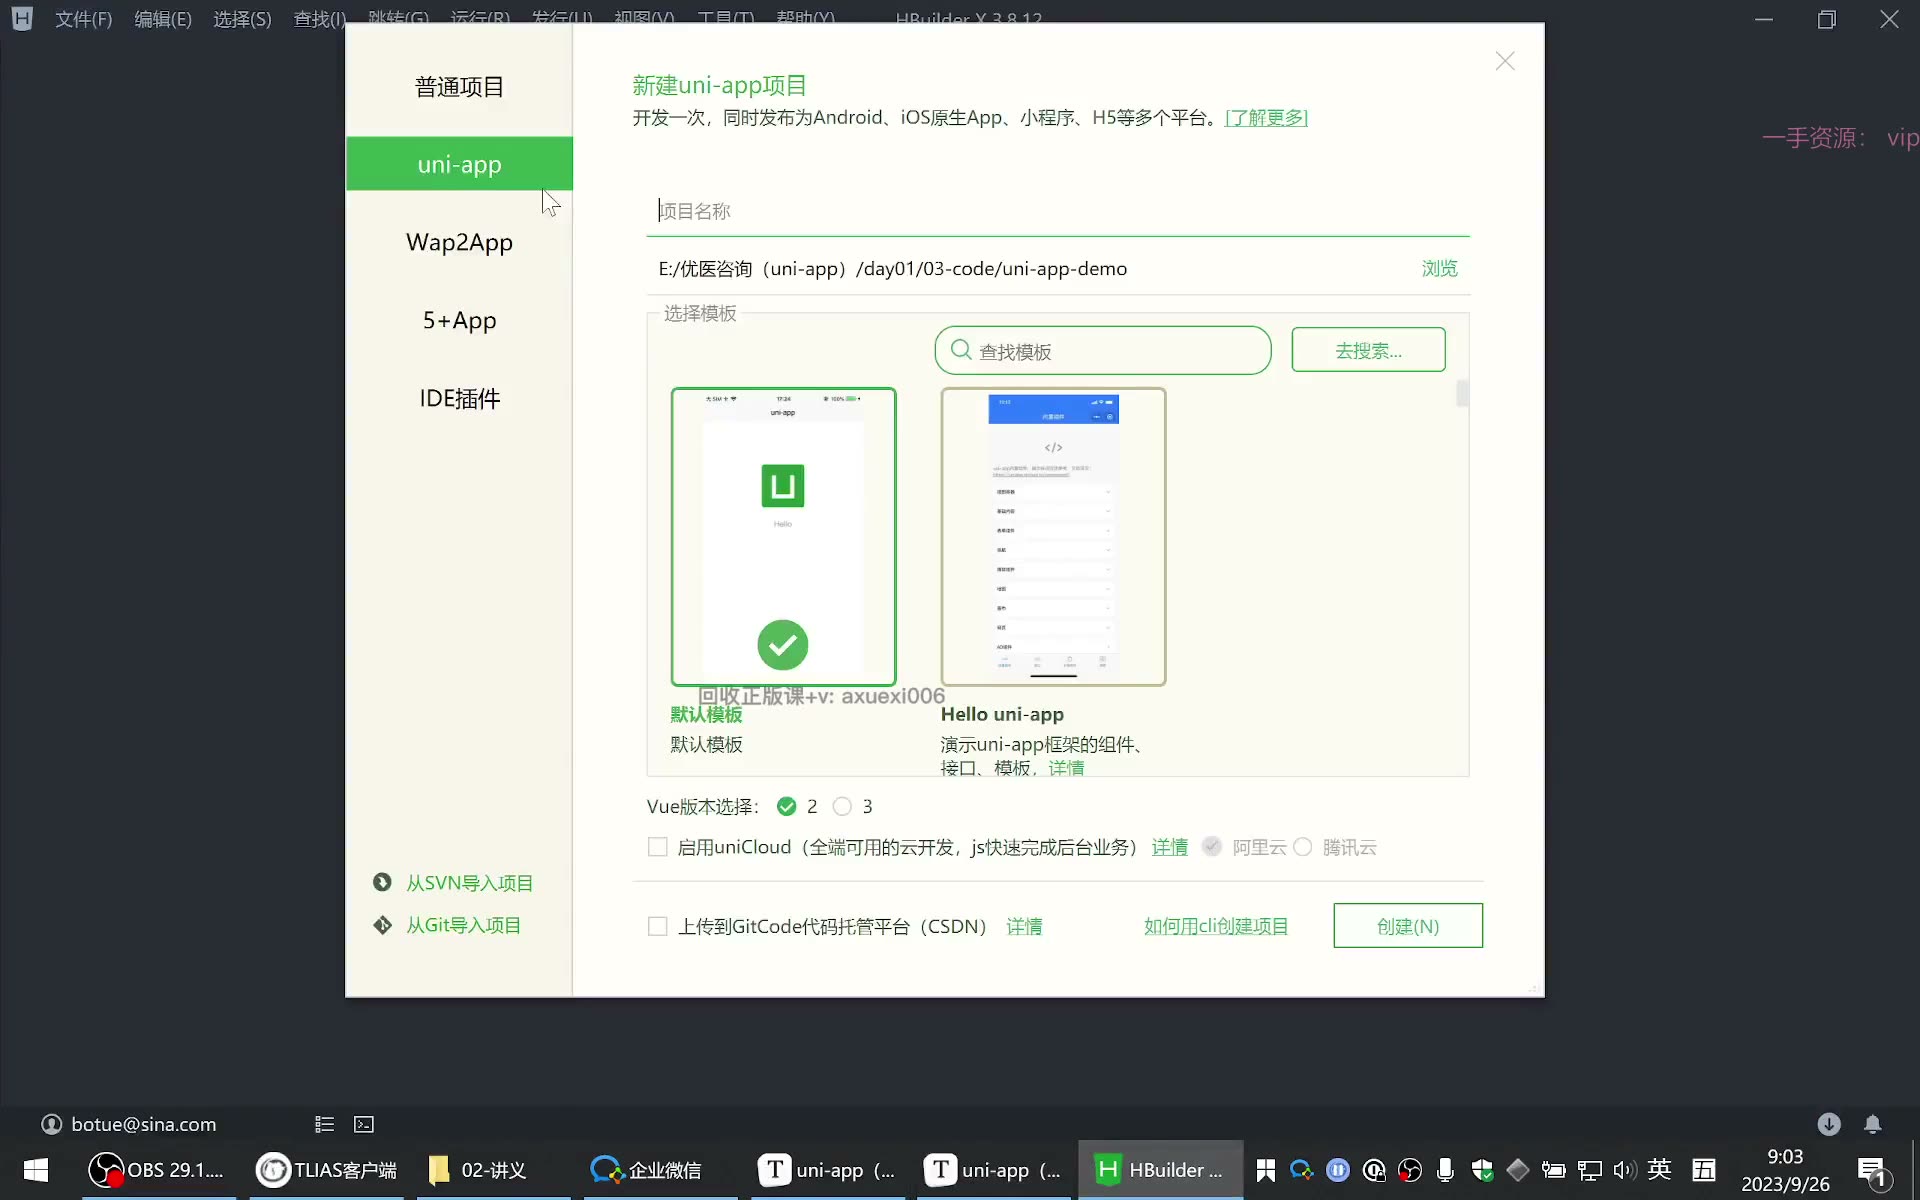
Task: Click the 创建(N) button
Action: [1408, 926]
